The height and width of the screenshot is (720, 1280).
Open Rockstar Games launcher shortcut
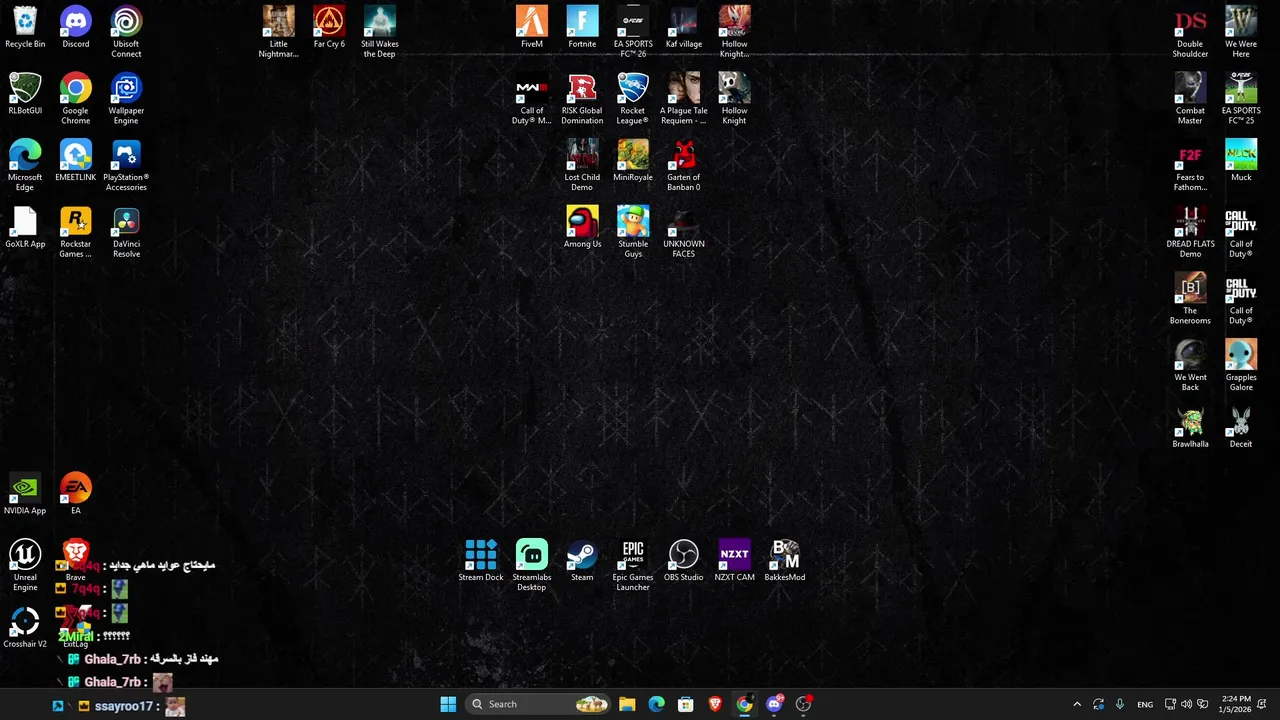click(76, 232)
